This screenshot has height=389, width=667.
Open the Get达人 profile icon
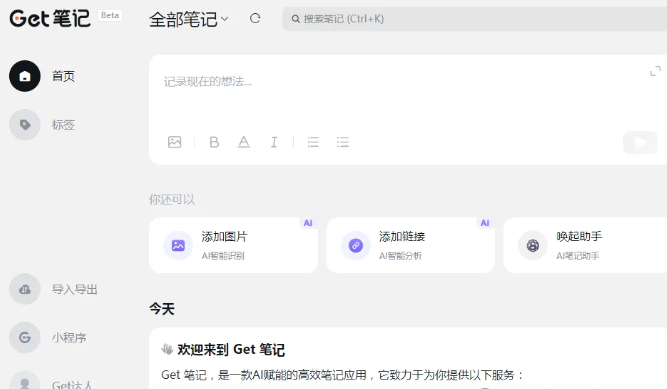[25, 380]
